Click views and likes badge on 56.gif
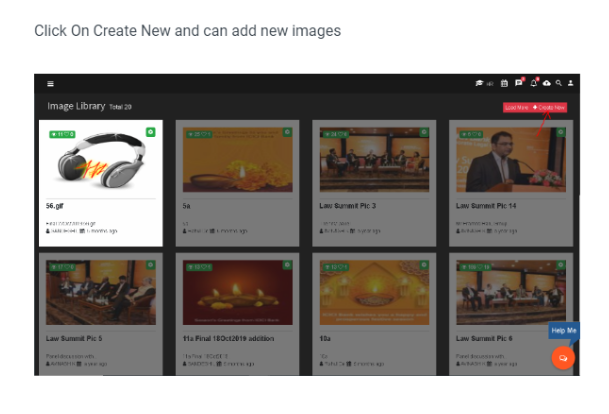The height and width of the screenshot is (414, 609). 62,134
